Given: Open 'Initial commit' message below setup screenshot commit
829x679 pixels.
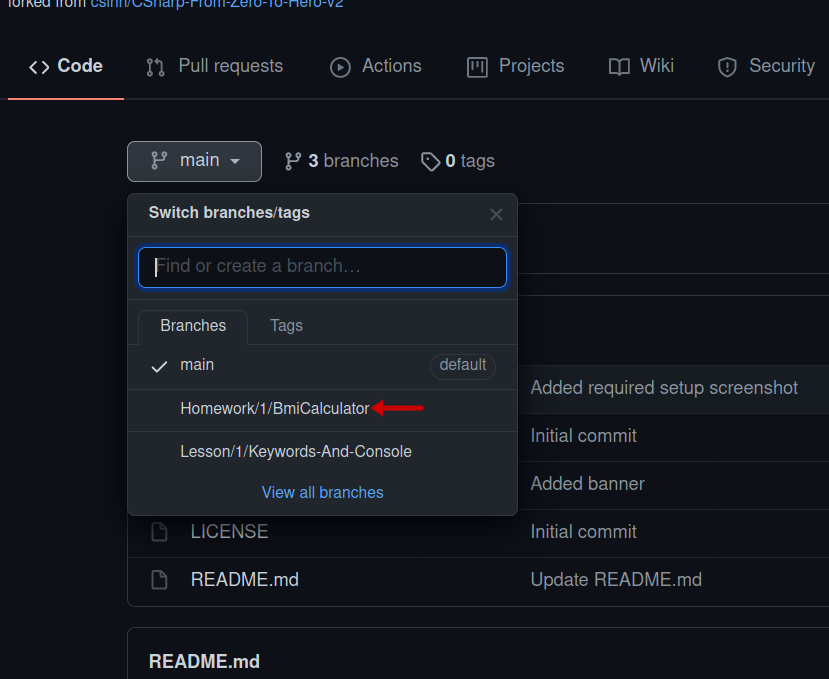Looking at the screenshot, I should coord(583,436).
